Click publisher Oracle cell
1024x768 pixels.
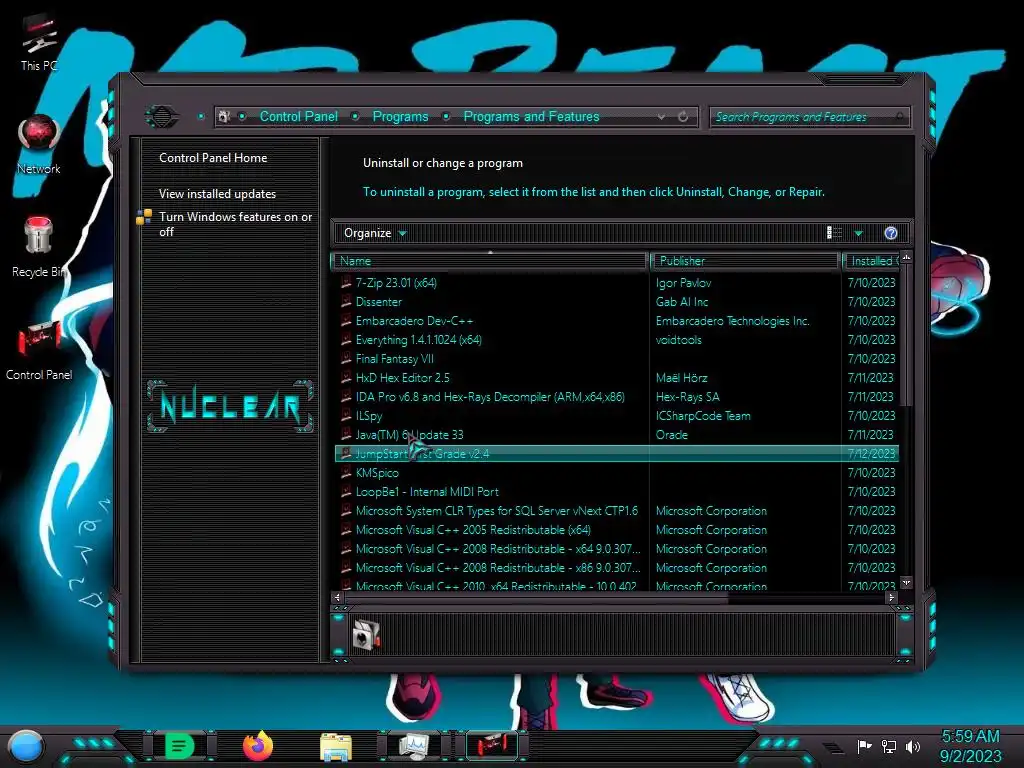tap(671, 434)
